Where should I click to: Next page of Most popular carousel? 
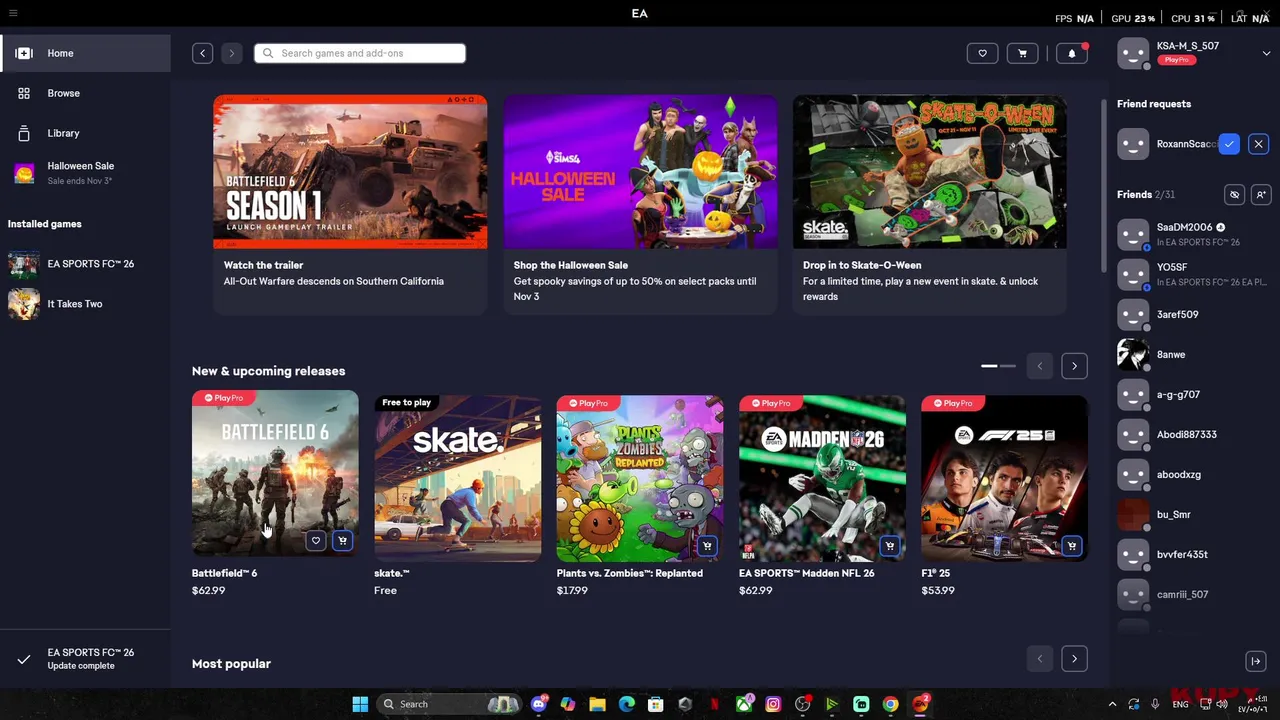(1074, 659)
